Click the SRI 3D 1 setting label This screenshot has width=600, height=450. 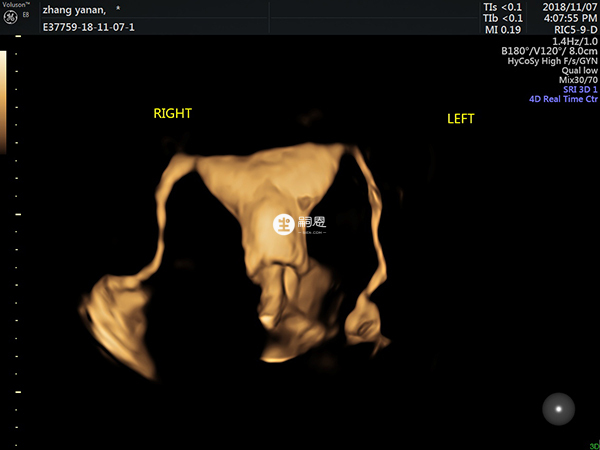(x=573, y=90)
